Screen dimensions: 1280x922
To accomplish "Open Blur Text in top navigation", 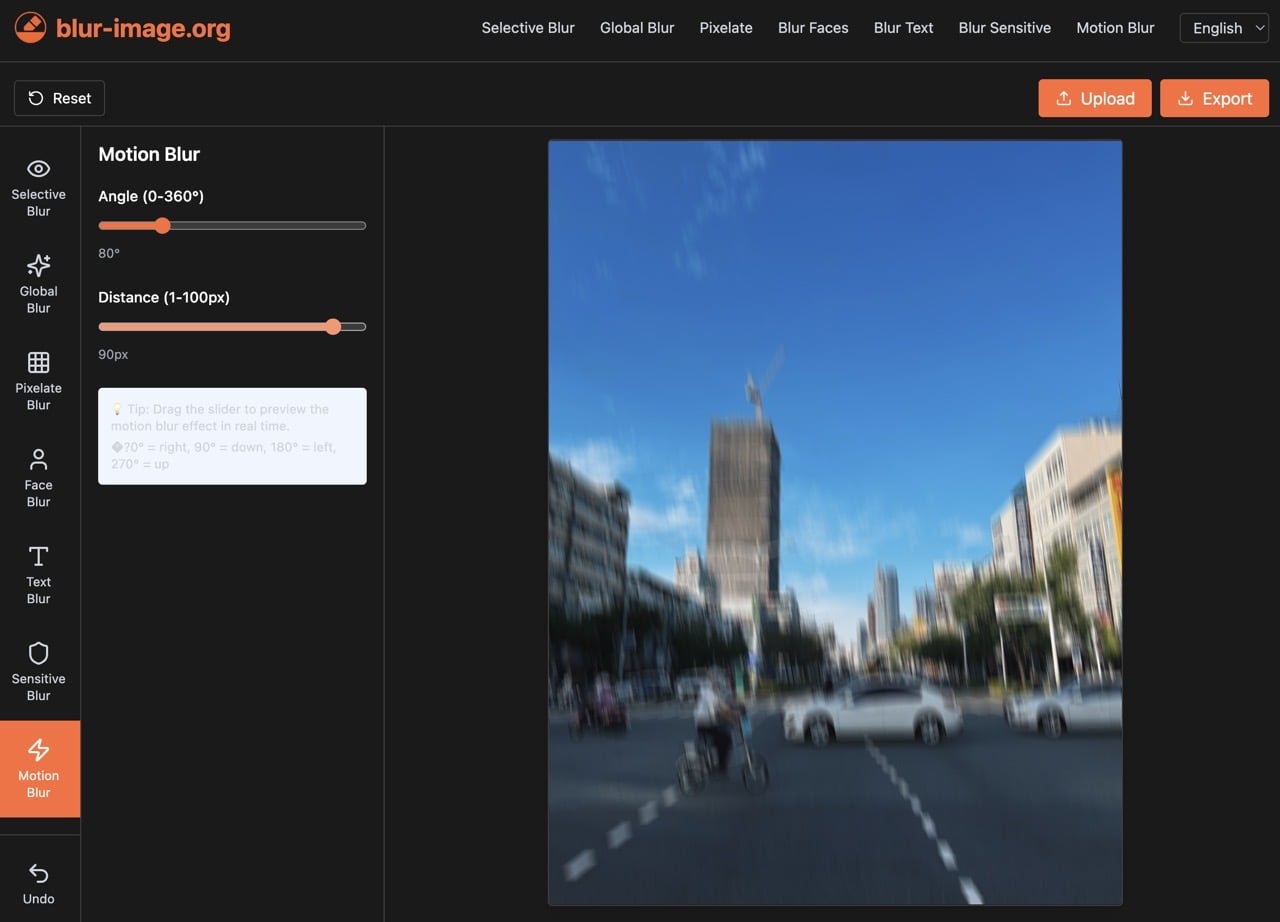I will coord(903,28).
